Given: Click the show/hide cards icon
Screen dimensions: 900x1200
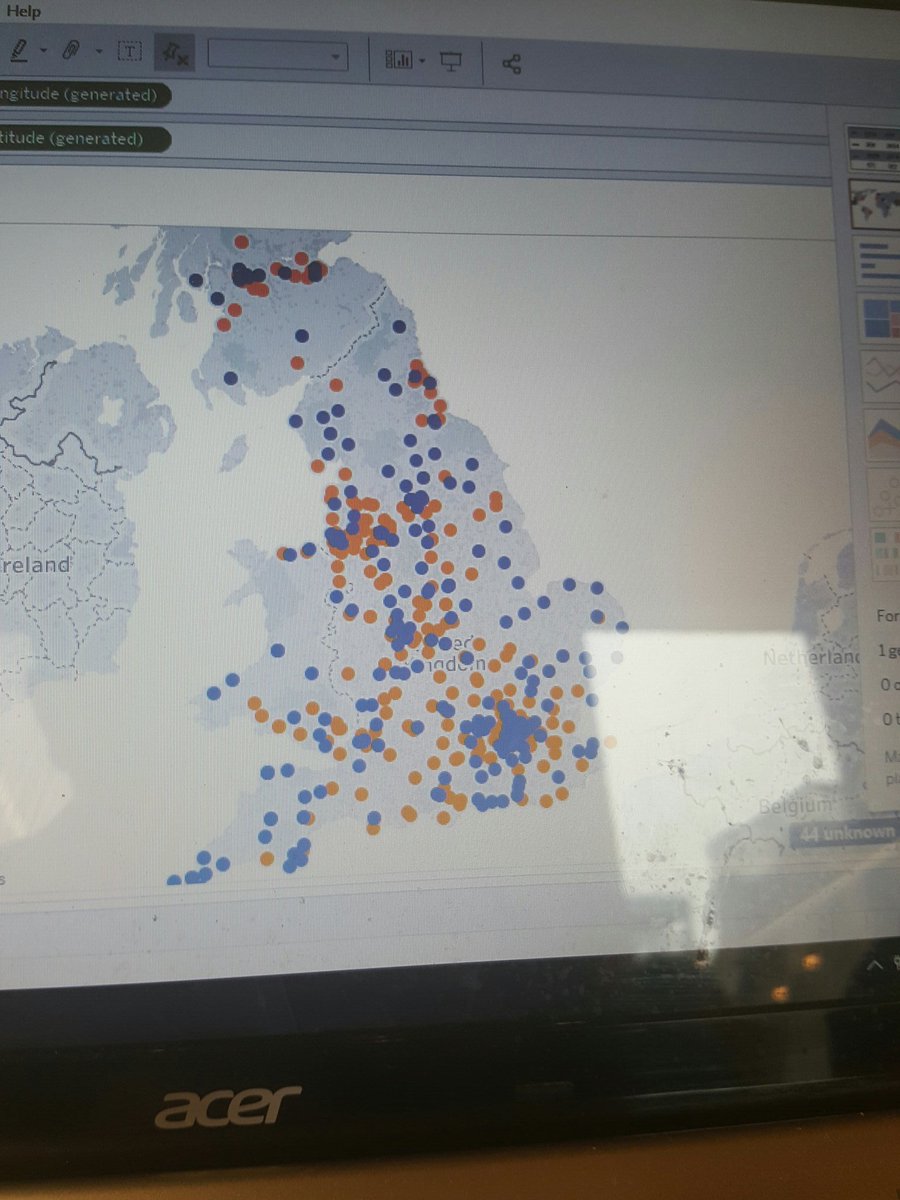Looking at the screenshot, I should click(399, 61).
